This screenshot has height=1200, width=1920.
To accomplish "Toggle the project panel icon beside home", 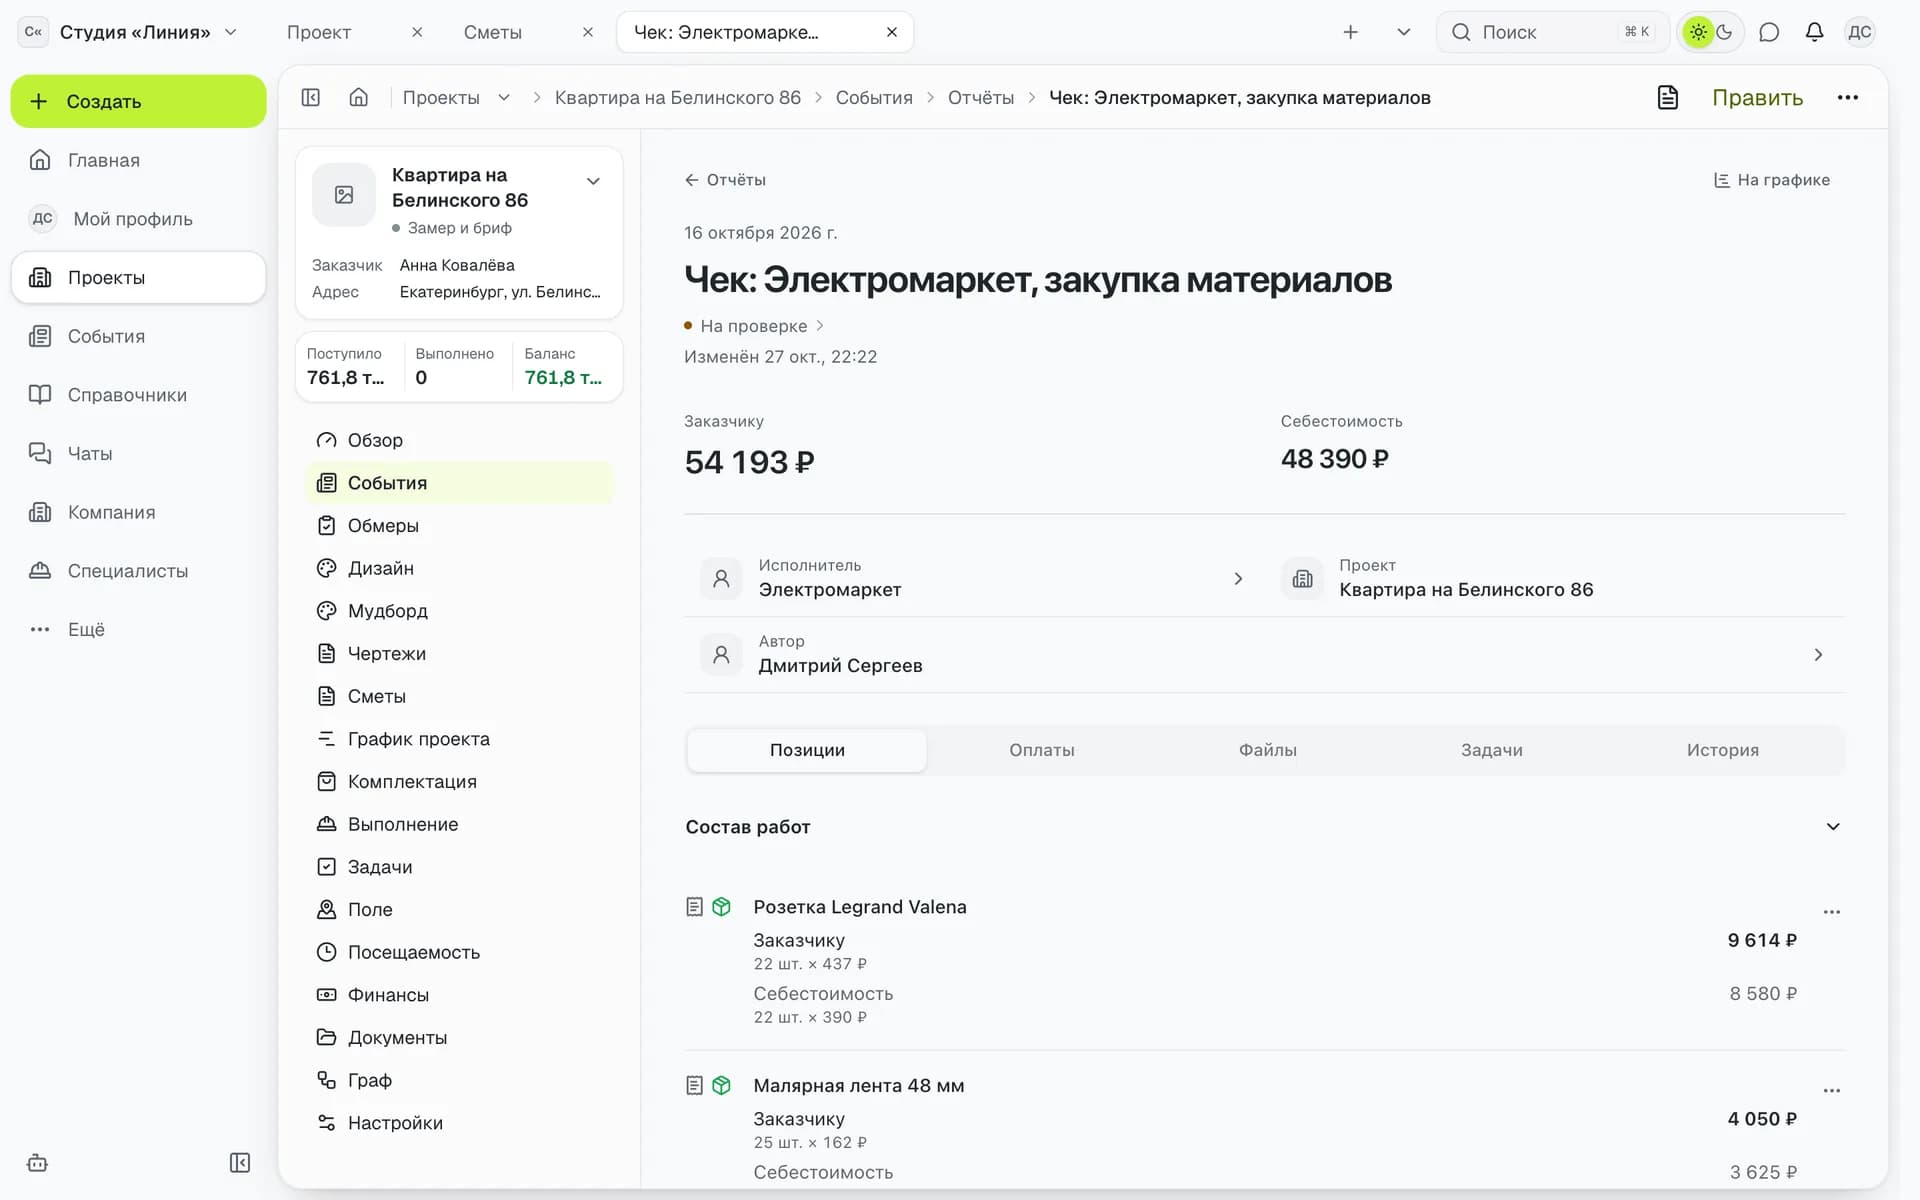I will pos(311,97).
